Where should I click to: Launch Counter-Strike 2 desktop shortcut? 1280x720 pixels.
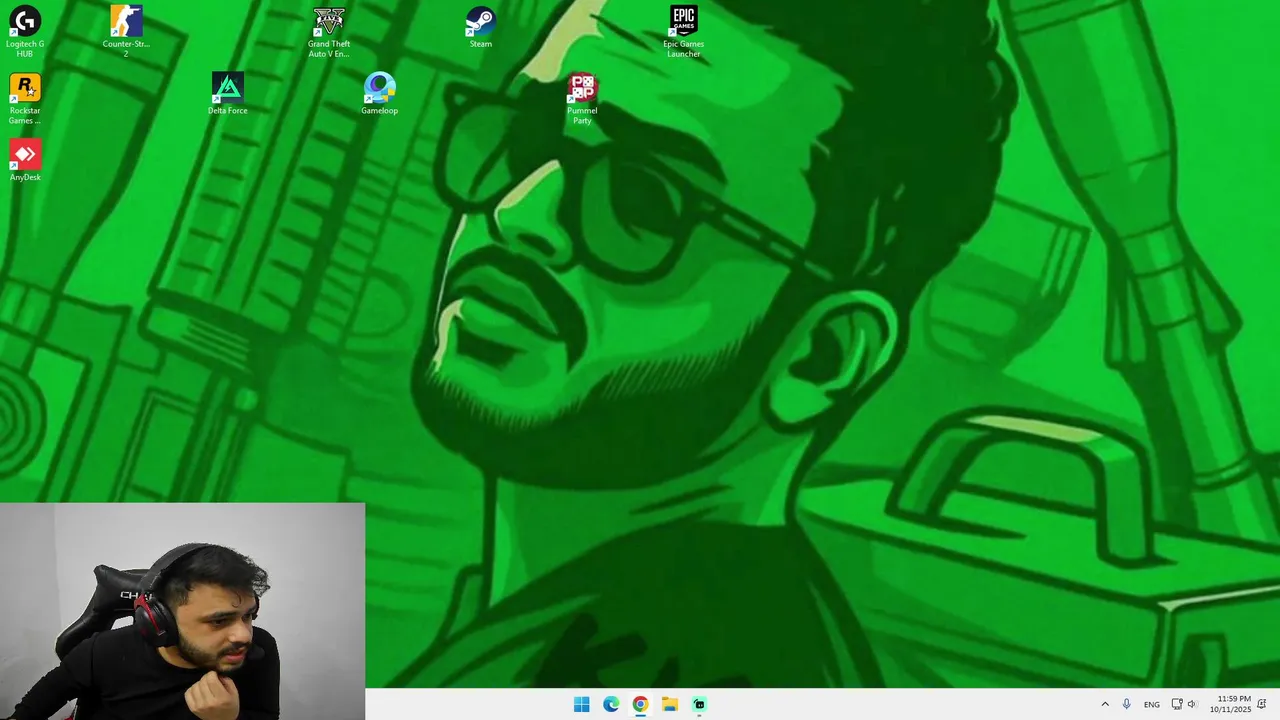tap(126, 31)
